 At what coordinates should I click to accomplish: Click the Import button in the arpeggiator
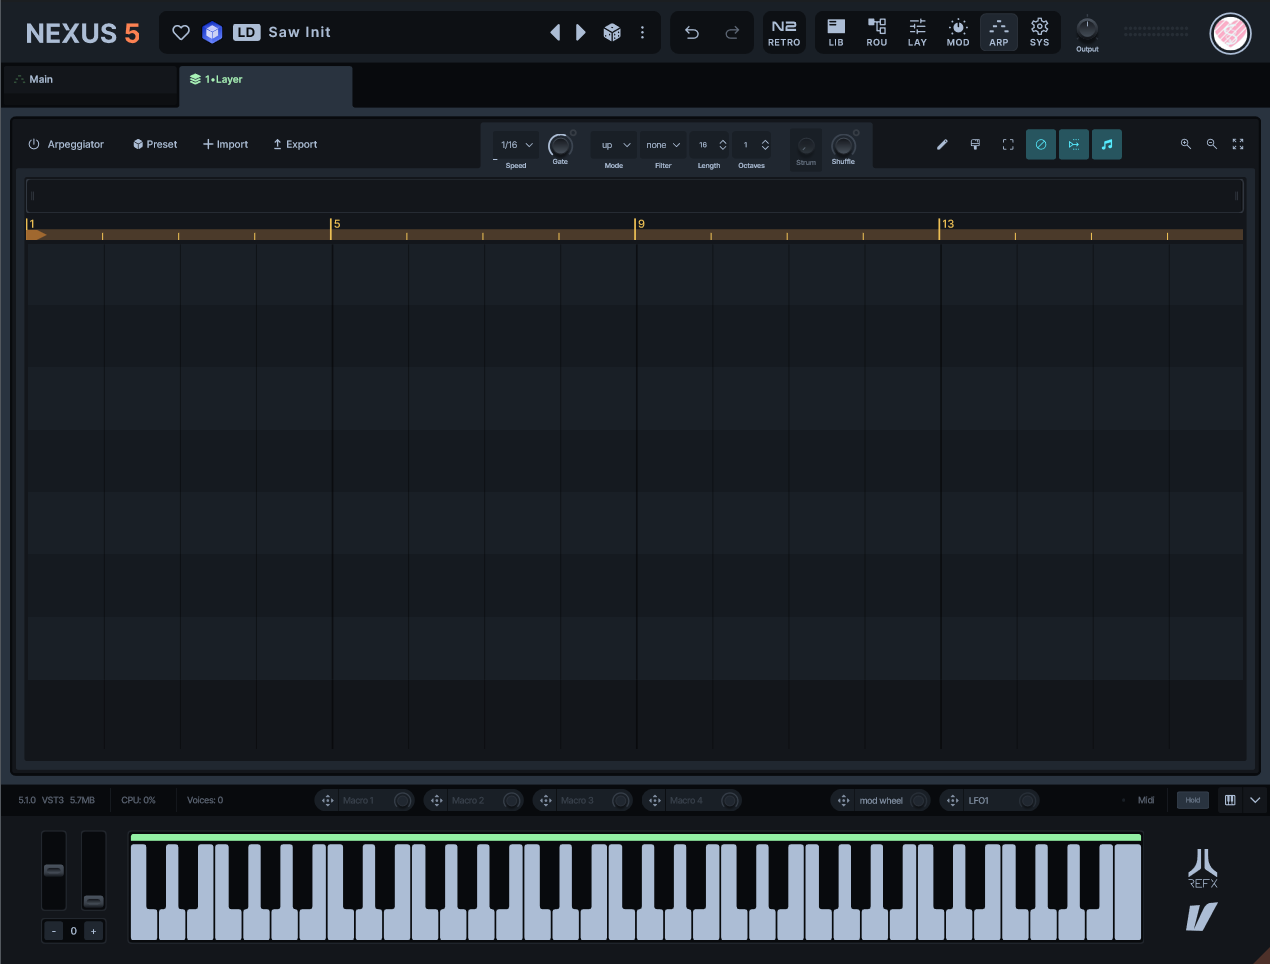tap(225, 144)
